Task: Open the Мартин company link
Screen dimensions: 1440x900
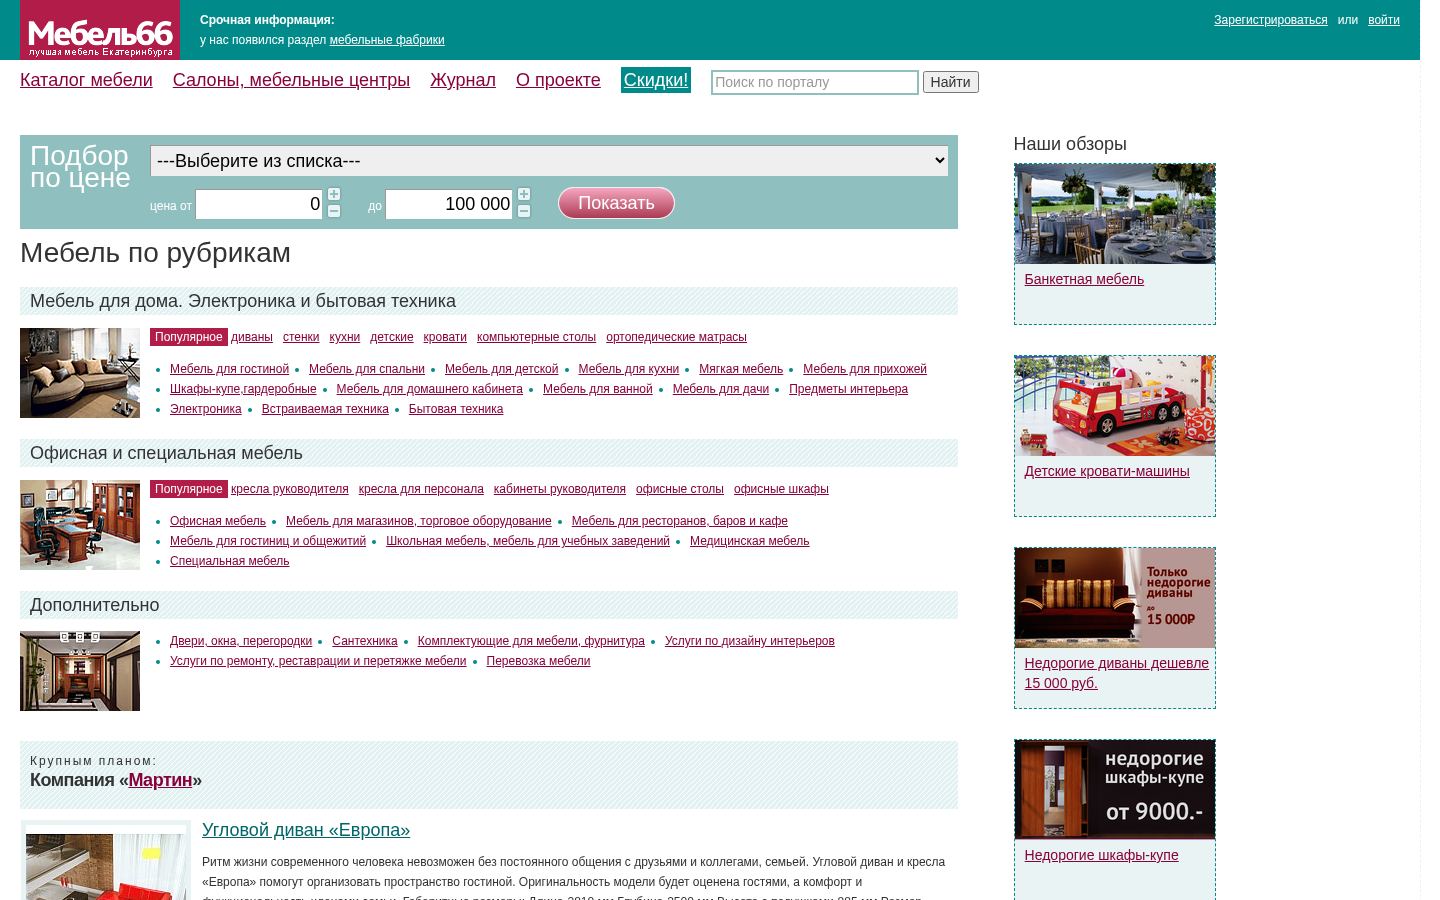Action: point(160,780)
